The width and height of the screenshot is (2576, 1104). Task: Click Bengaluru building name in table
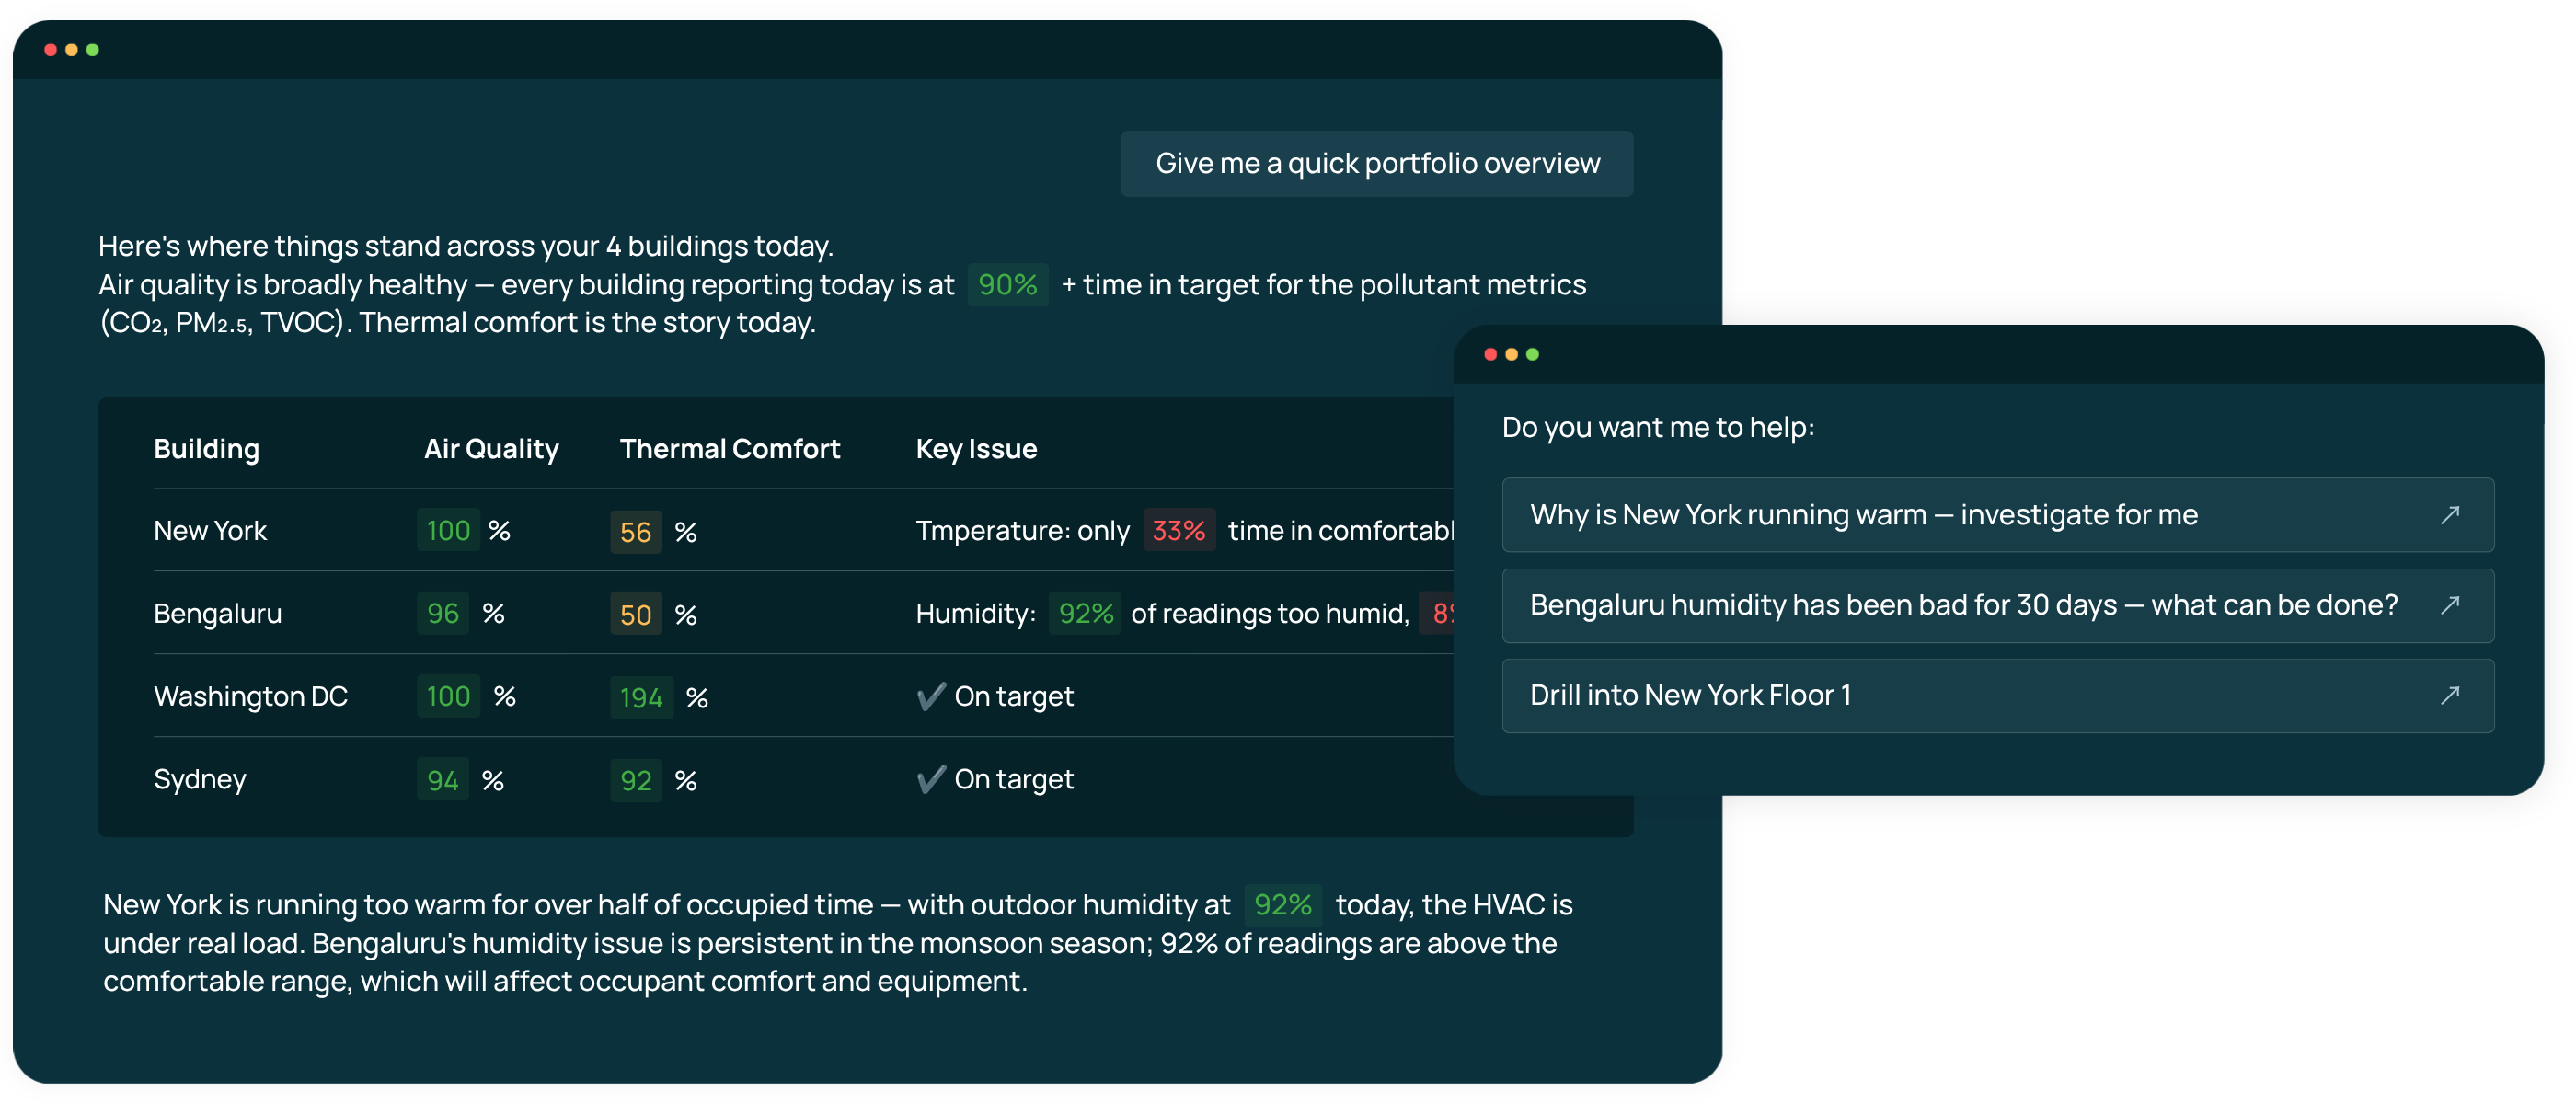217,614
